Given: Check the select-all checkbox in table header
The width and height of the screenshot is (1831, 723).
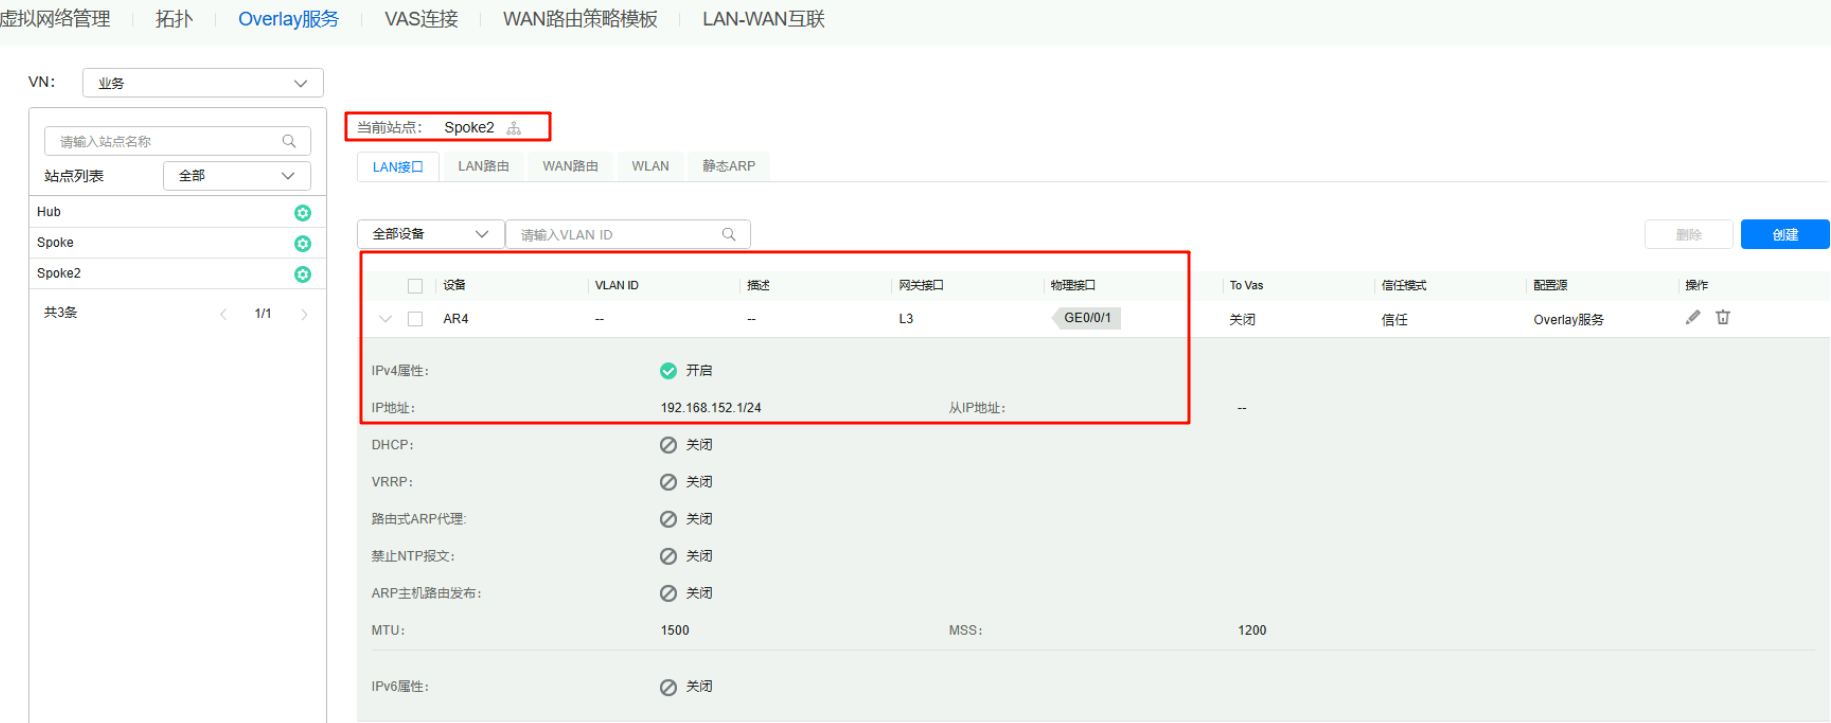Looking at the screenshot, I should (415, 286).
